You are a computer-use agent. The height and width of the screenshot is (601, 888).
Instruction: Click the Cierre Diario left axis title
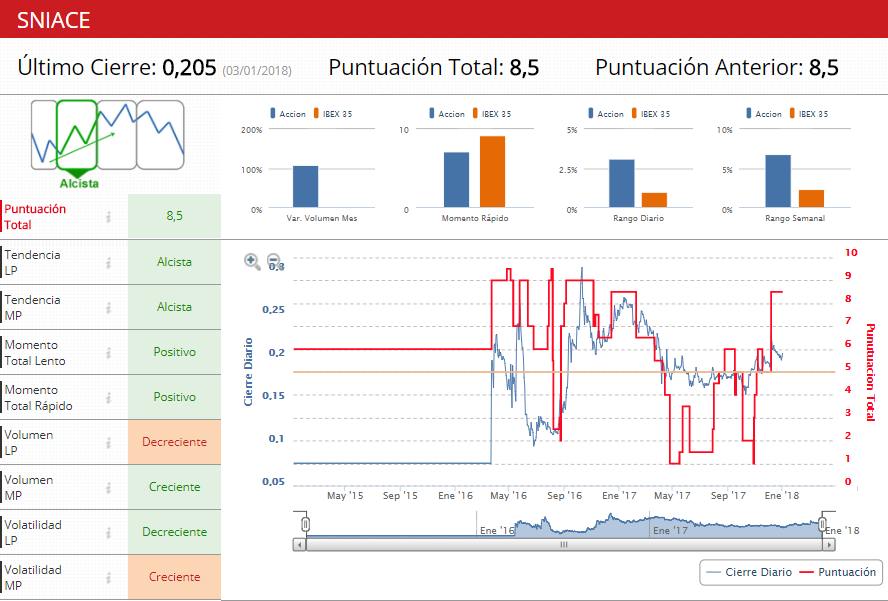pos(248,372)
